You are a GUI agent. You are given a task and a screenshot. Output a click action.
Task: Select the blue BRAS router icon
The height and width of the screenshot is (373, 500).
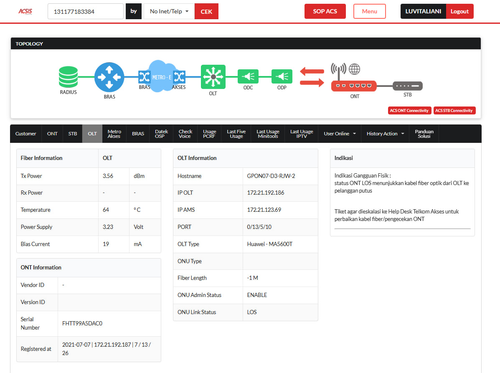[x=109, y=77]
